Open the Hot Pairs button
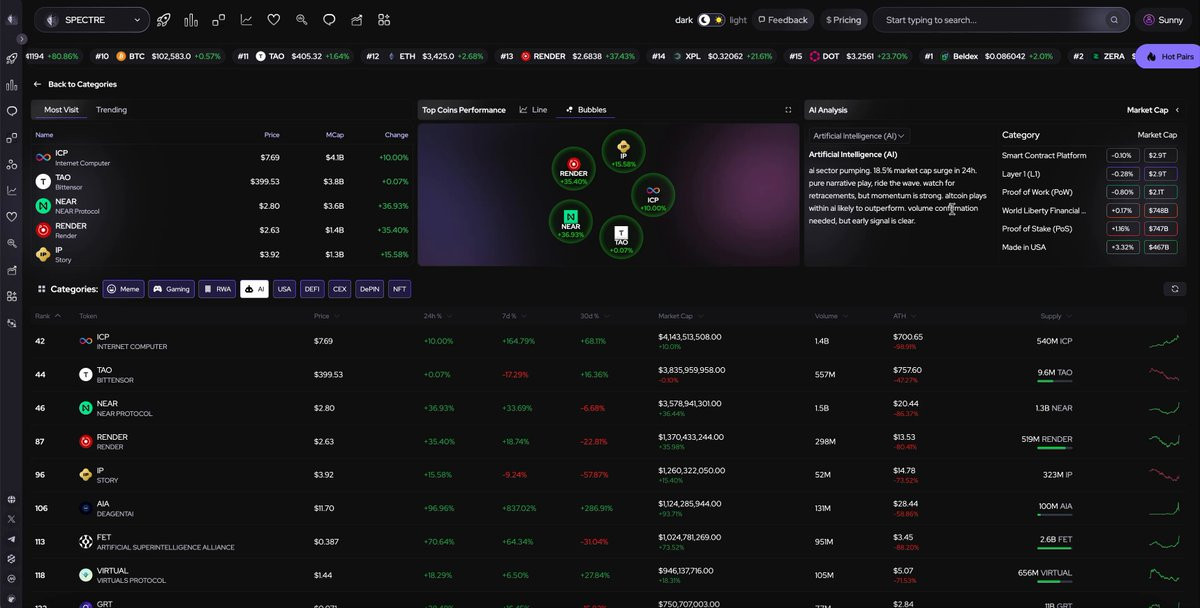Viewport: 1200px width, 608px height. [x=1168, y=56]
